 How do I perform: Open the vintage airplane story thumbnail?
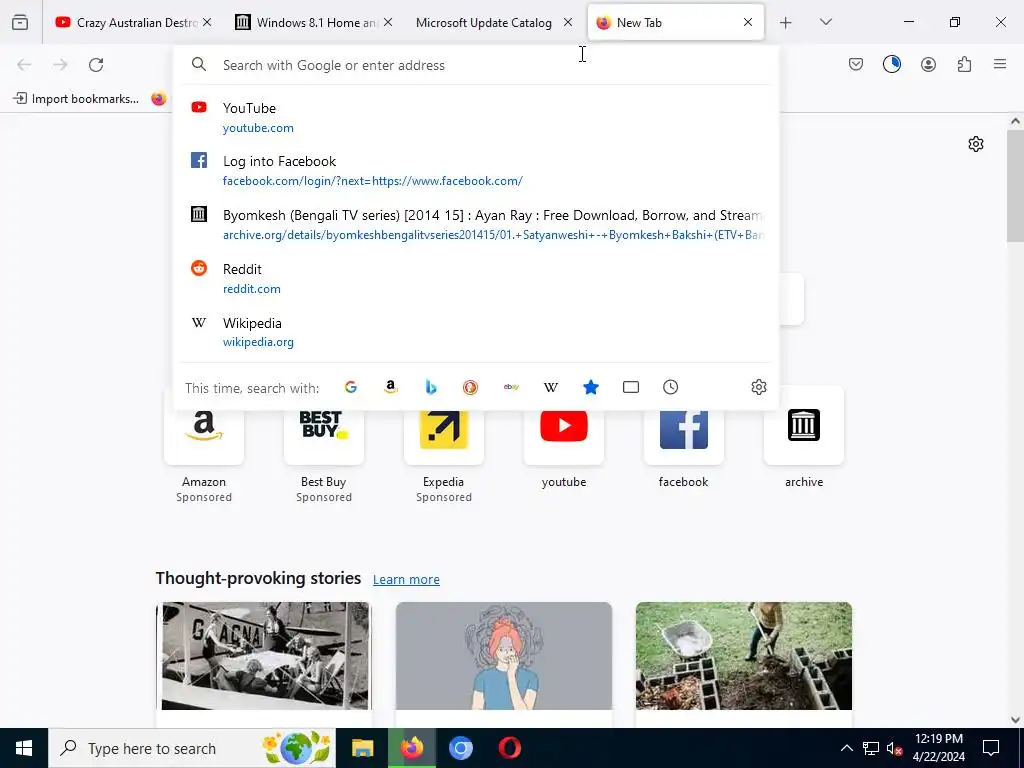pyautogui.click(x=264, y=656)
